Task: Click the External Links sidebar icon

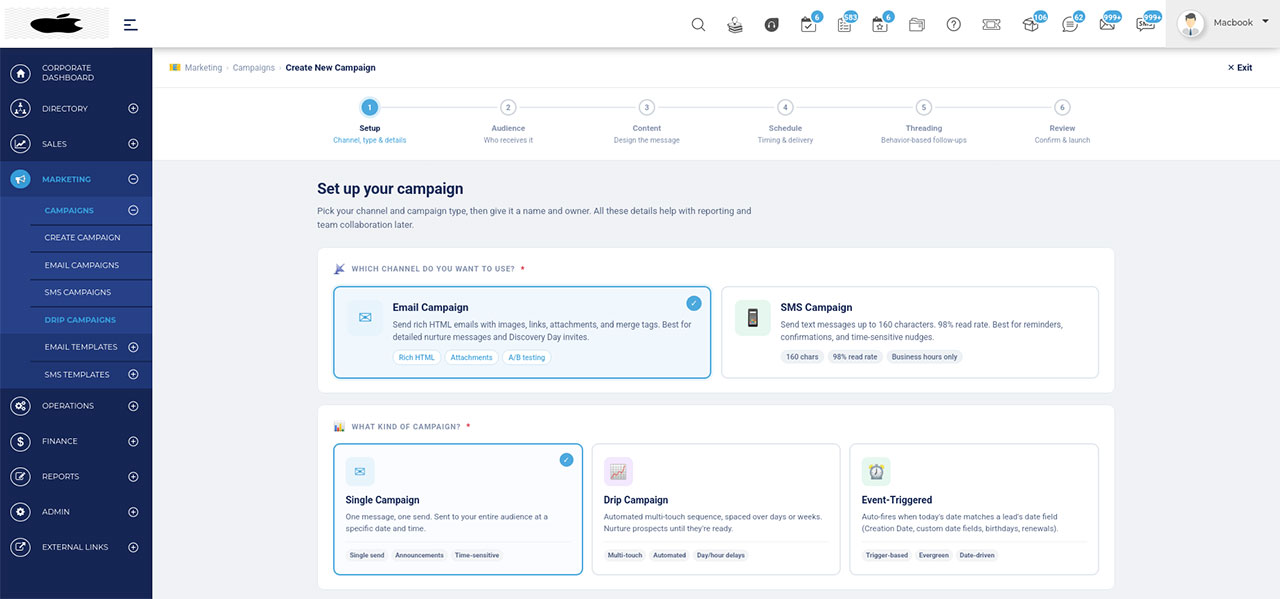Action: [x=21, y=547]
